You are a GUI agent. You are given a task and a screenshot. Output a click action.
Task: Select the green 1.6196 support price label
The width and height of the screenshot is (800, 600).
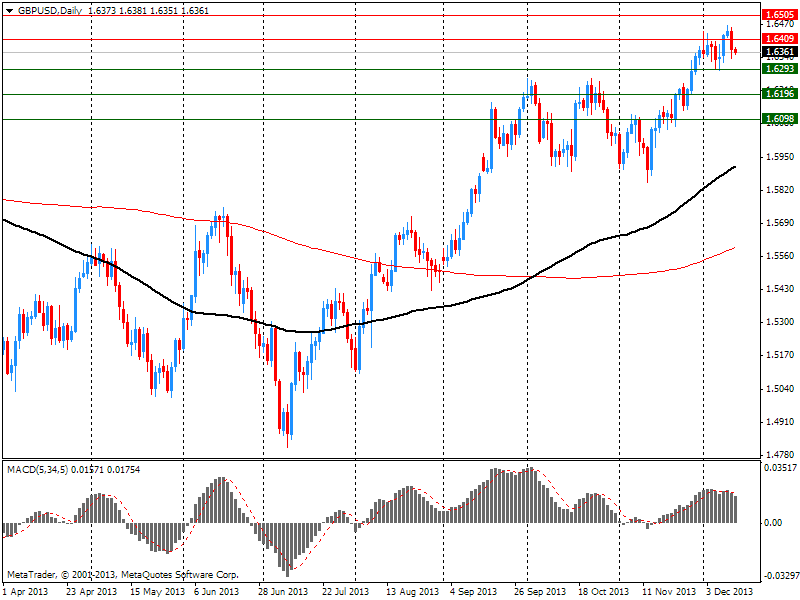coord(779,94)
